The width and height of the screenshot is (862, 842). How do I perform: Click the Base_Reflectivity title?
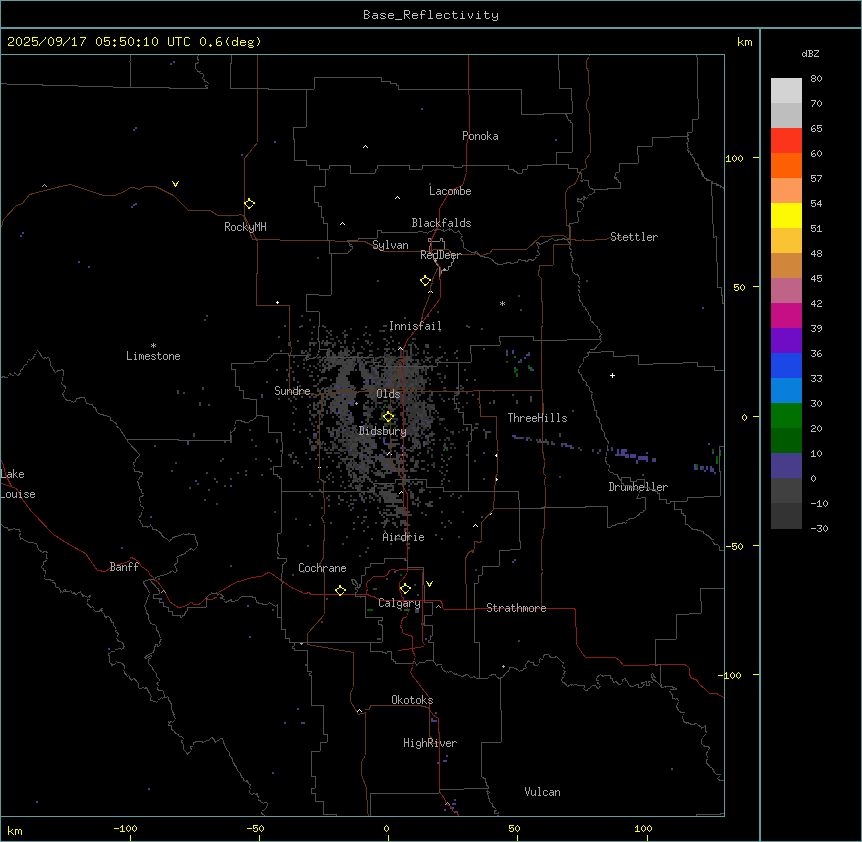(x=430, y=15)
